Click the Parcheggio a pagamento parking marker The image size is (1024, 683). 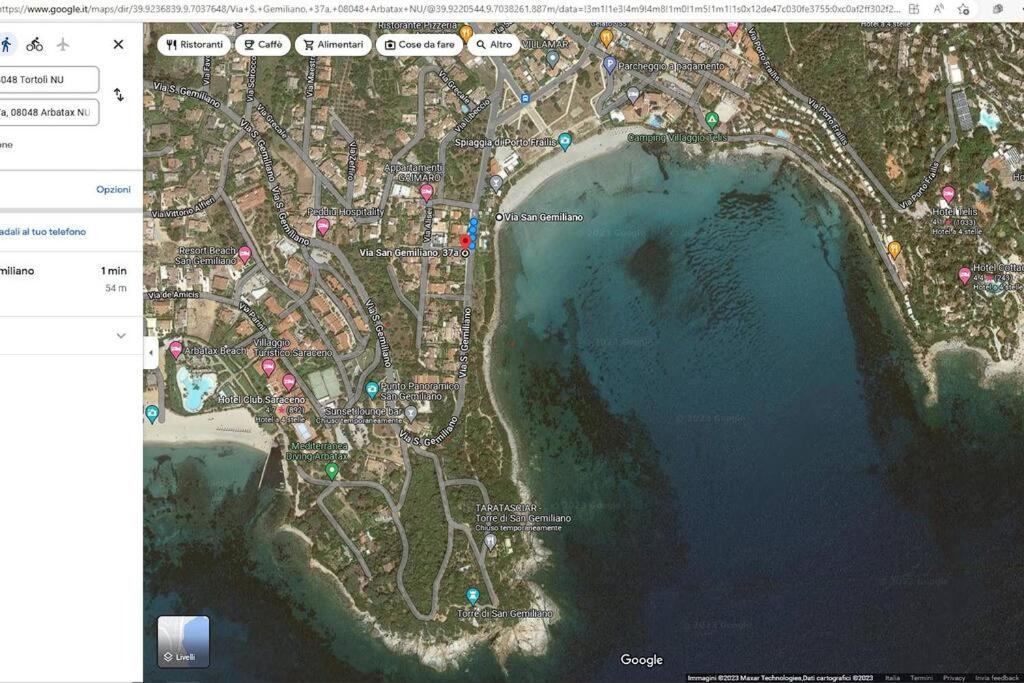point(609,65)
